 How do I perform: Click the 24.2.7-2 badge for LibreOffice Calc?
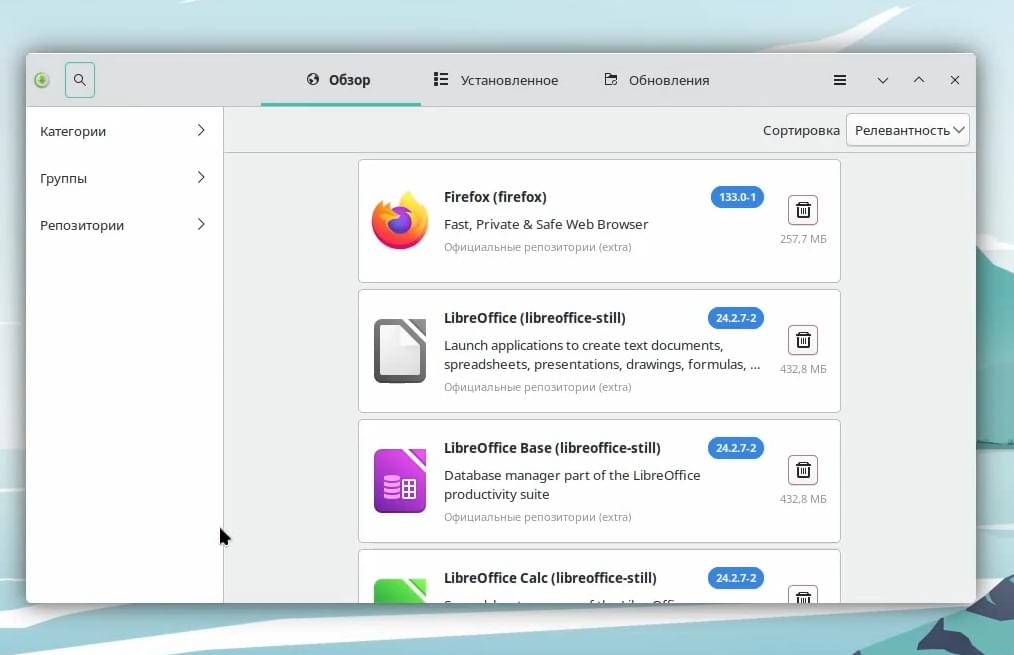[736, 578]
